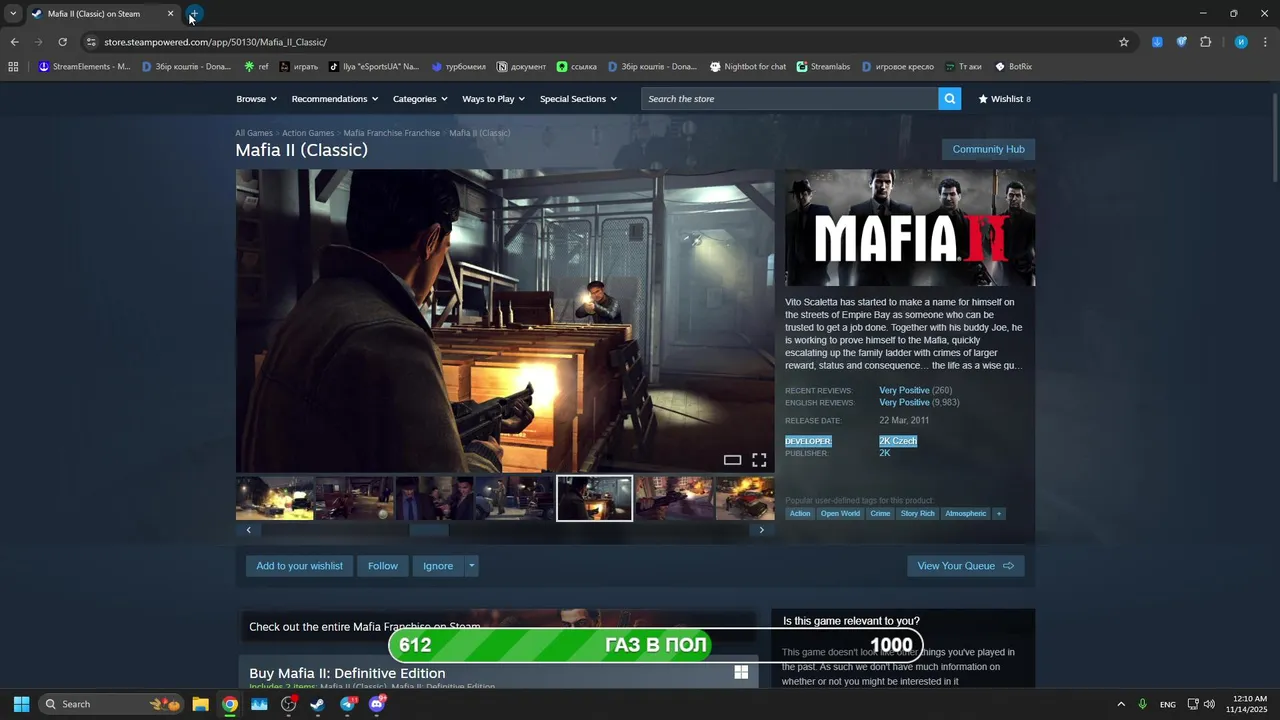The height and width of the screenshot is (720, 1280).
Task: Expand the Ways to Play menu
Action: tap(493, 99)
